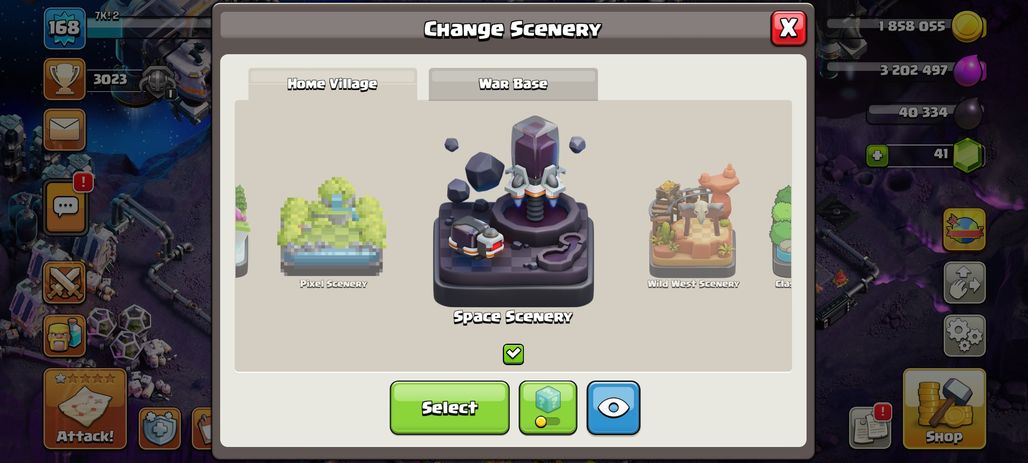This screenshot has width=1028, height=463.
Task: Click the experience level 168 badge
Action: 64,28
